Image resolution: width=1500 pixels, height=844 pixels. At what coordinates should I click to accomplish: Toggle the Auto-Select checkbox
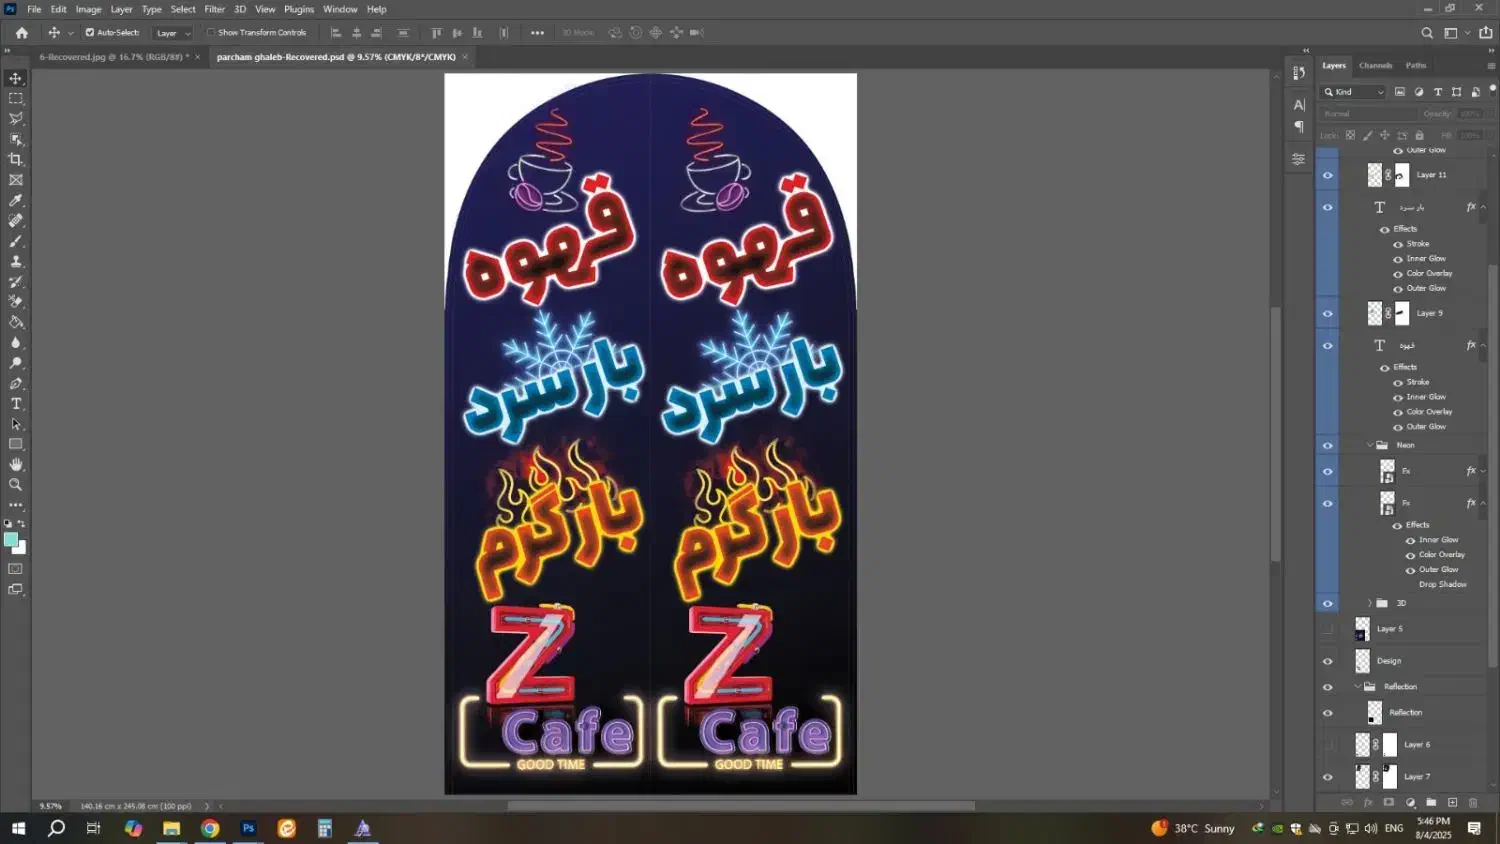coord(90,33)
